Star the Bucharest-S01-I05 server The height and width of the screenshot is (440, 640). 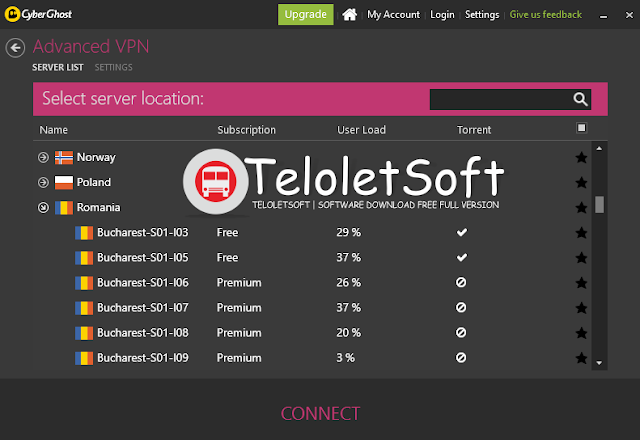(581, 258)
